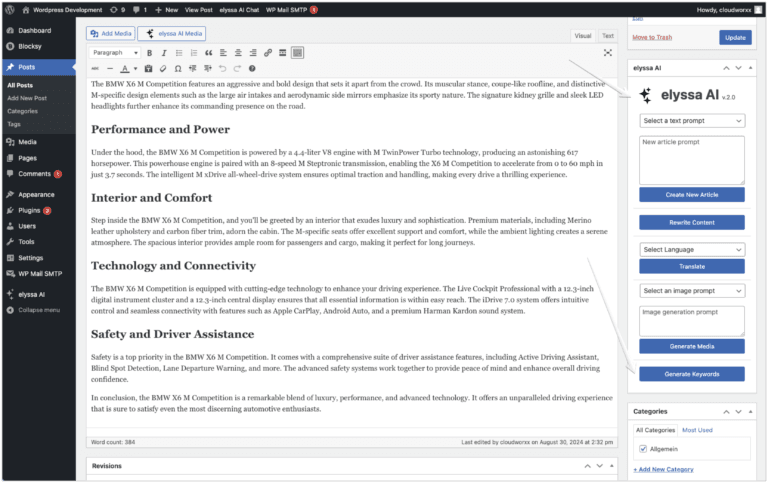Click Rewrite Content button
The width and height of the screenshot is (768, 483).
[x=692, y=222]
